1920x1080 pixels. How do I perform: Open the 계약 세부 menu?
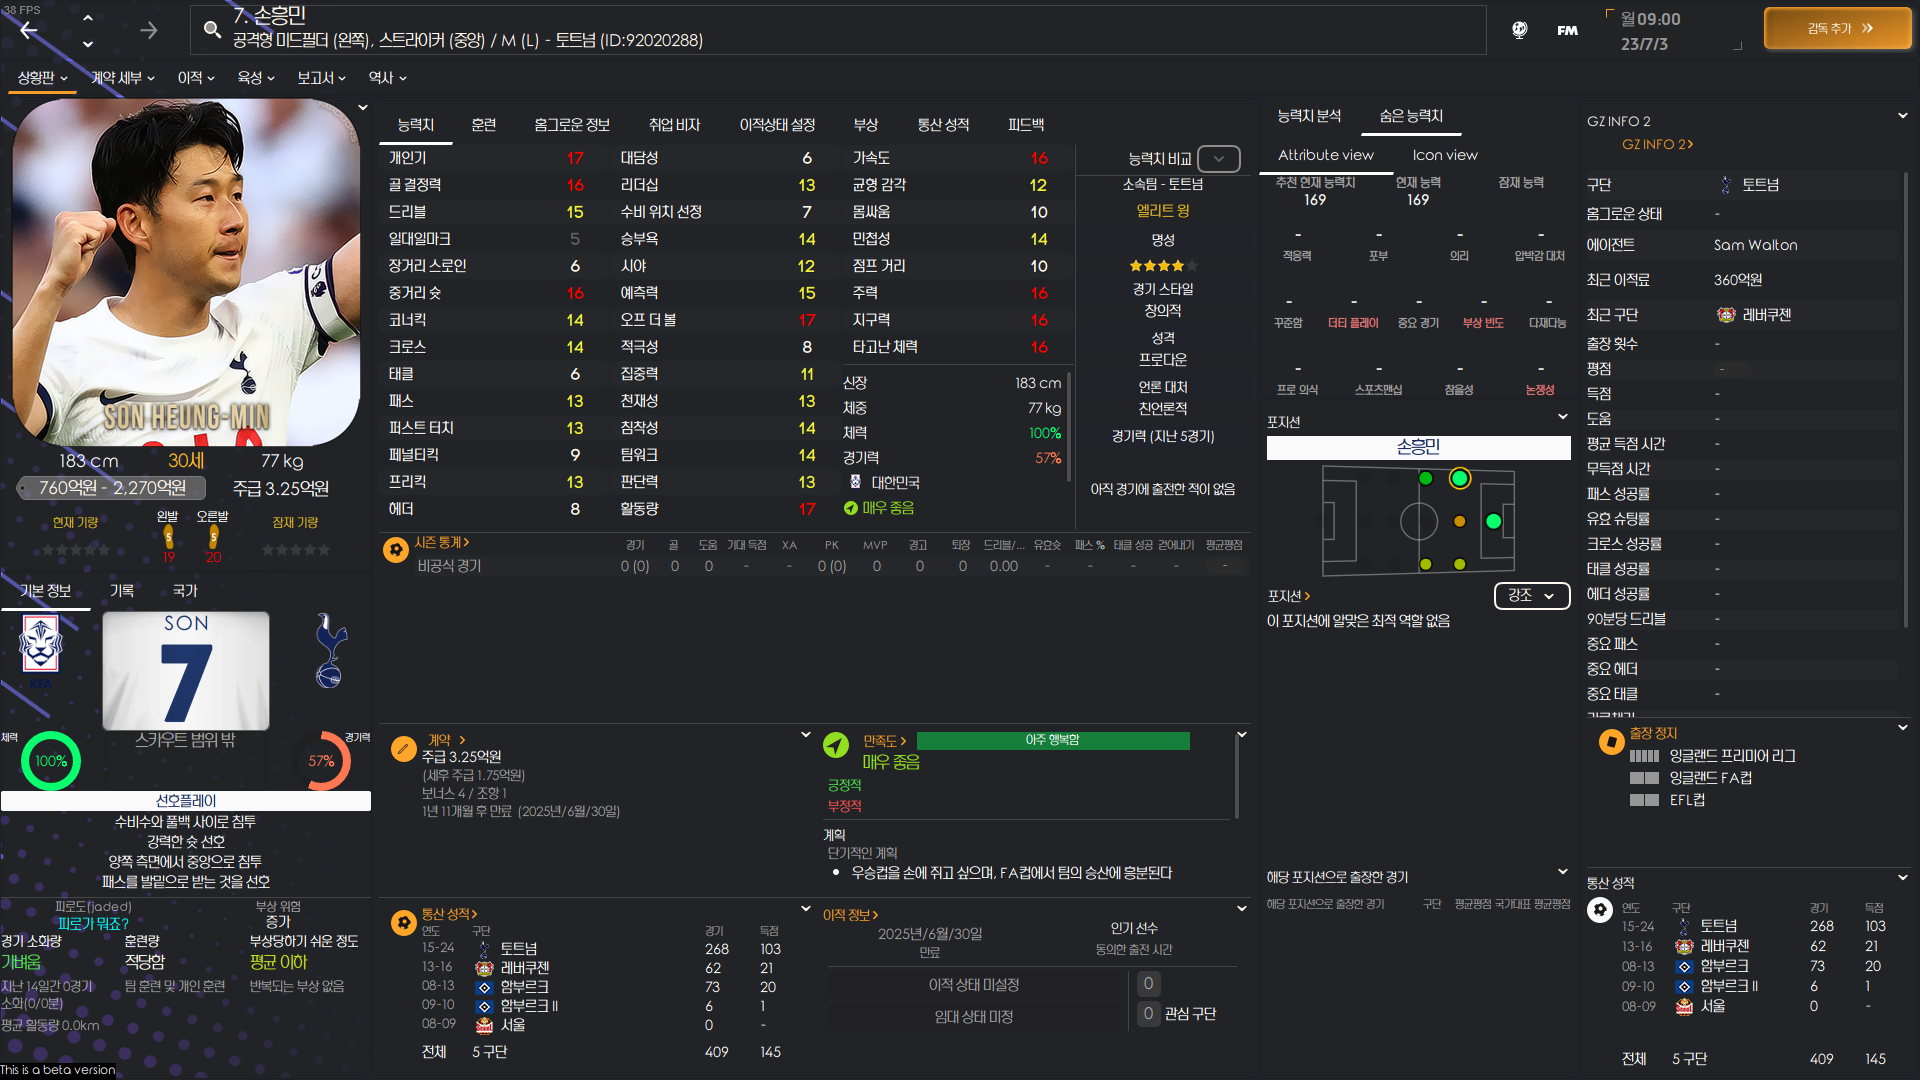(122, 78)
